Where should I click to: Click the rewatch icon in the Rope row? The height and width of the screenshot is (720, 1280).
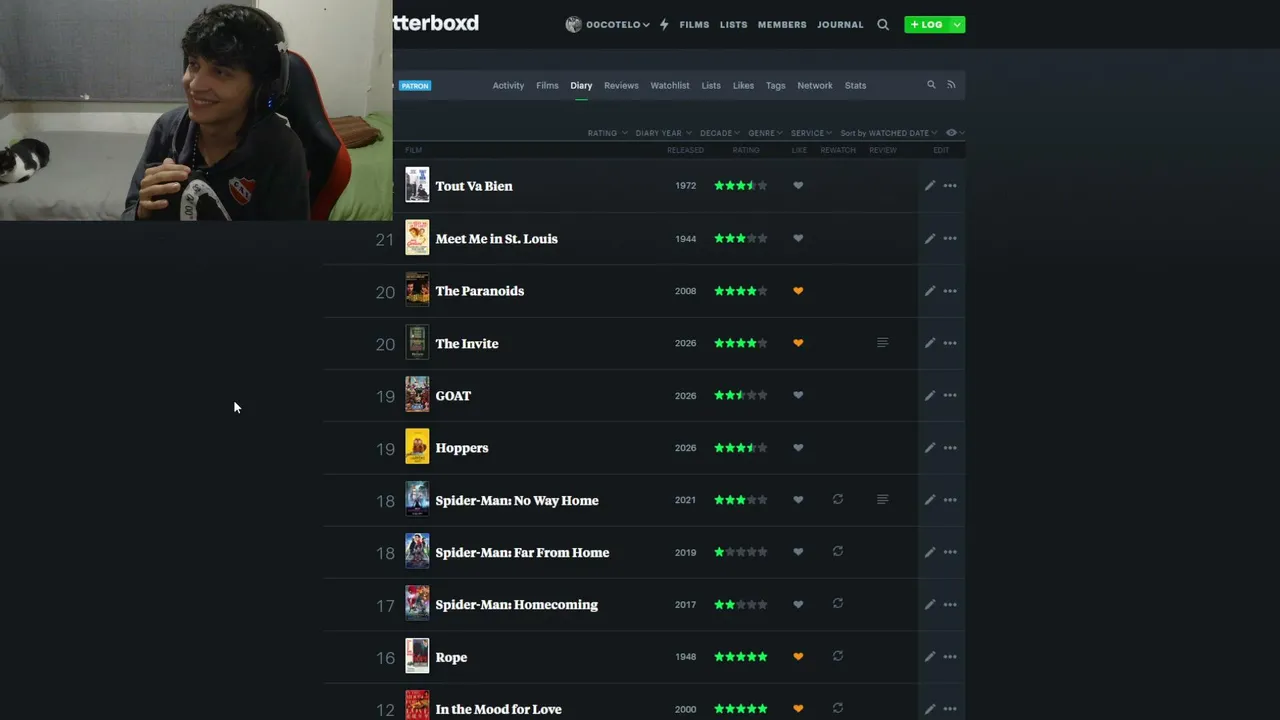(x=838, y=657)
